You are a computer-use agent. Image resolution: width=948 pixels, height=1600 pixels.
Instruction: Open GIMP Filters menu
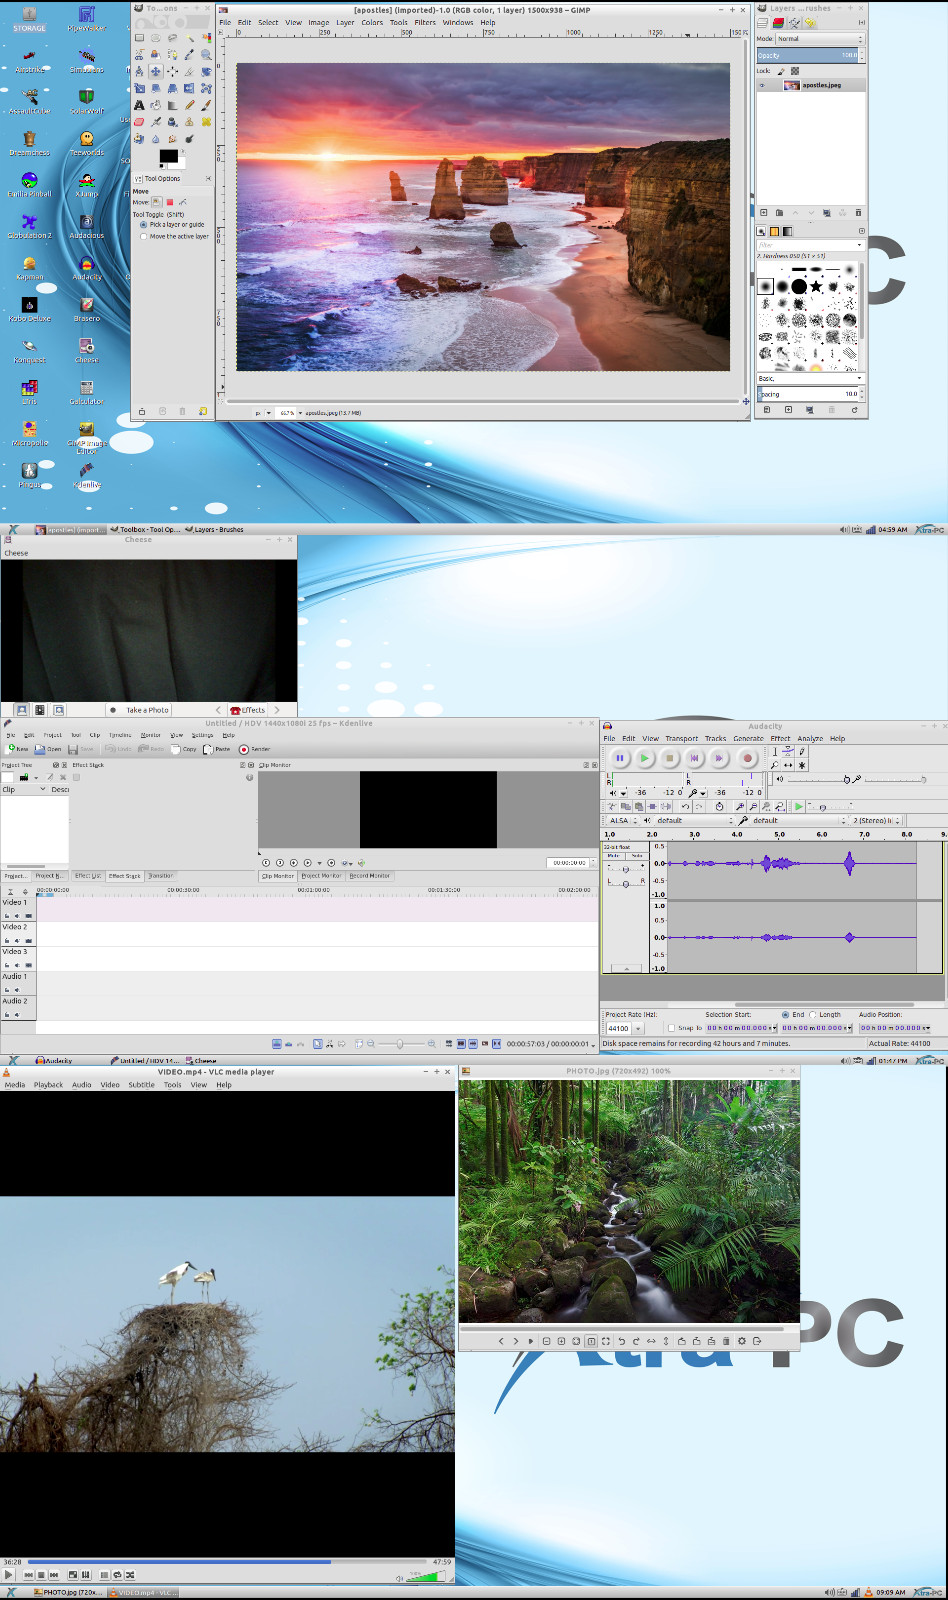coord(425,22)
